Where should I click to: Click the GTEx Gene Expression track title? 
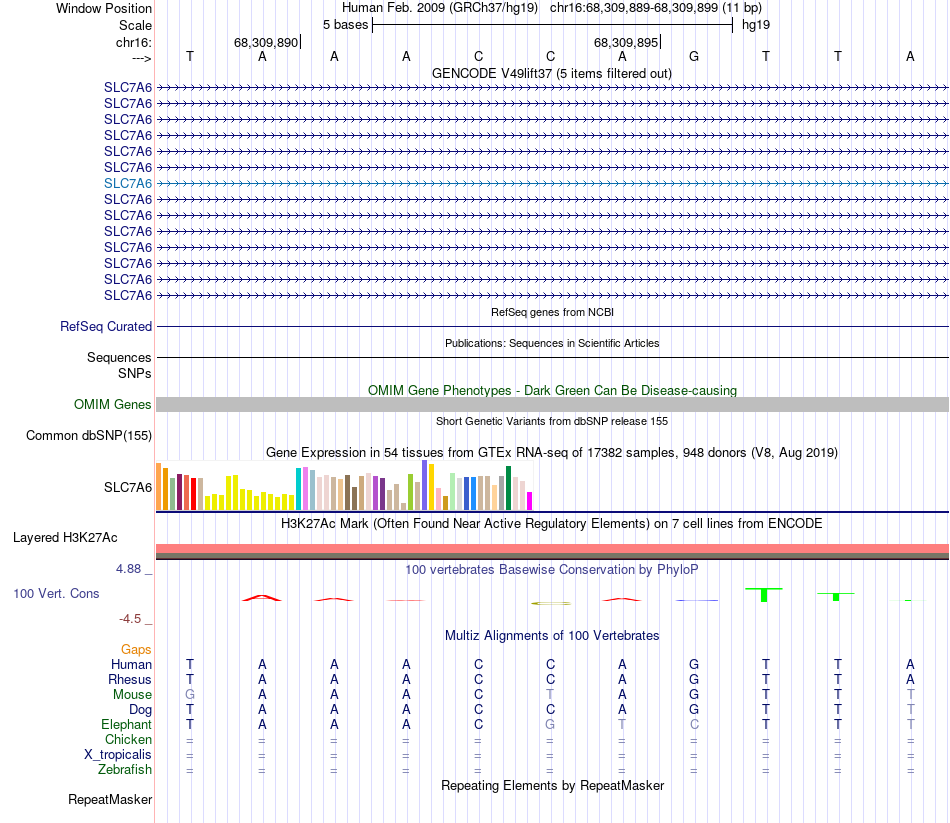tap(552, 453)
